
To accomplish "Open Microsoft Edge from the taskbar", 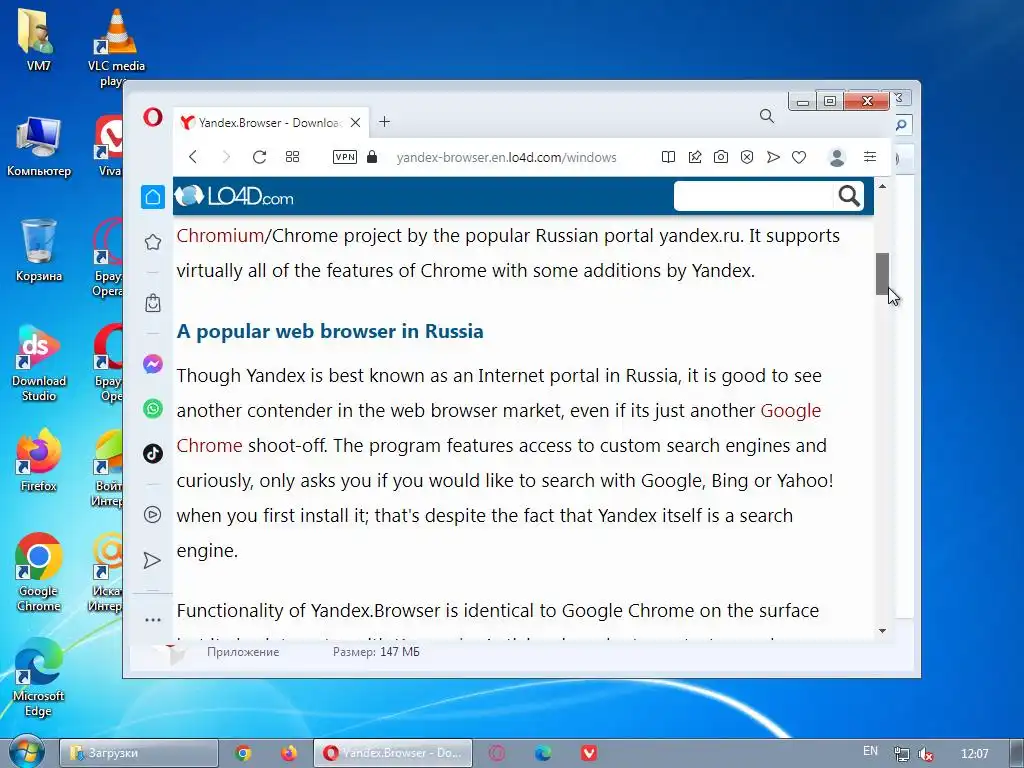I will pos(543,753).
